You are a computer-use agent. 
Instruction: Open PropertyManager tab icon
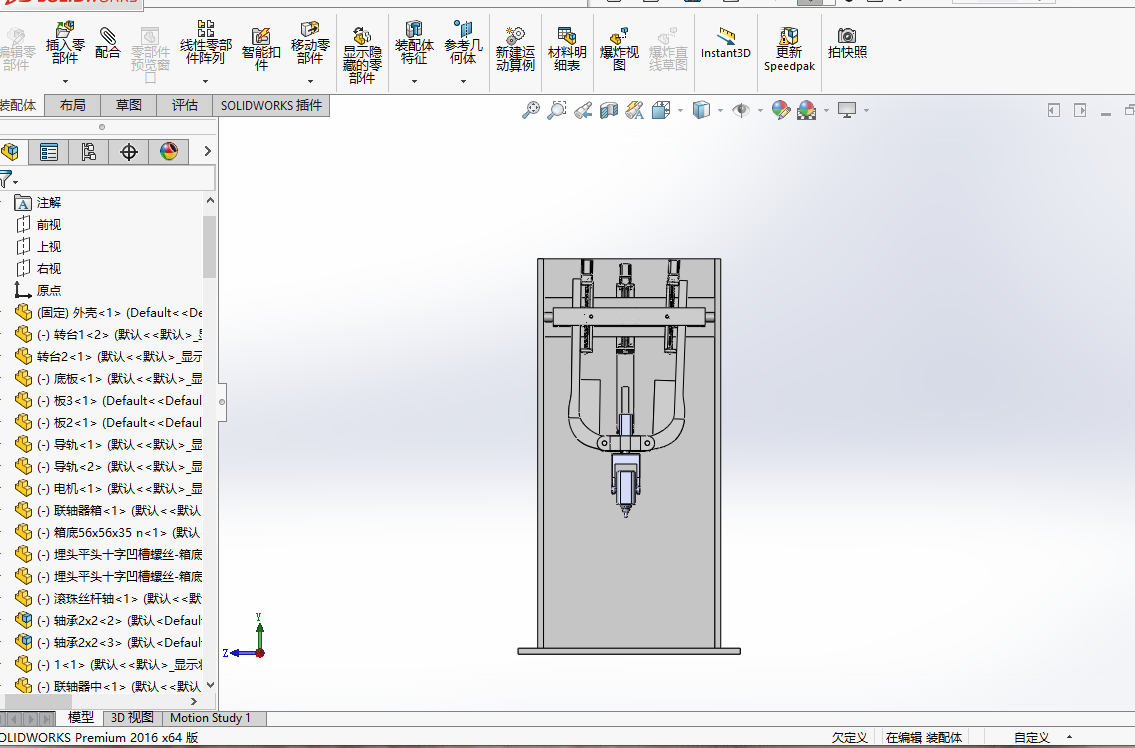tap(48, 151)
